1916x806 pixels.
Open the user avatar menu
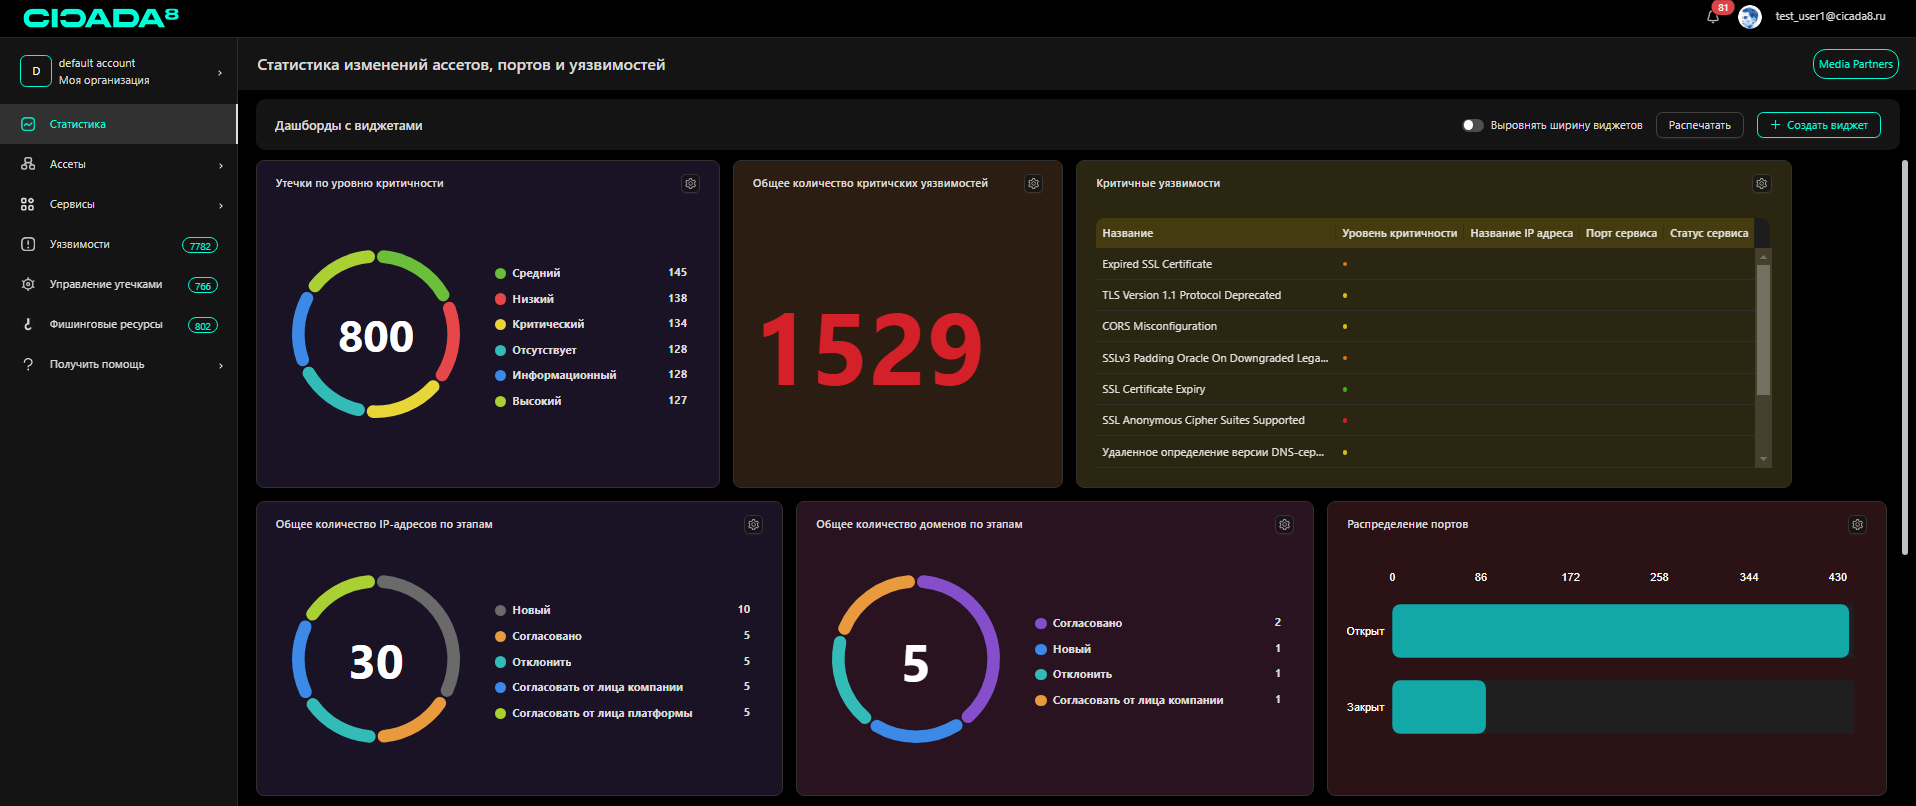pyautogui.click(x=1749, y=17)
